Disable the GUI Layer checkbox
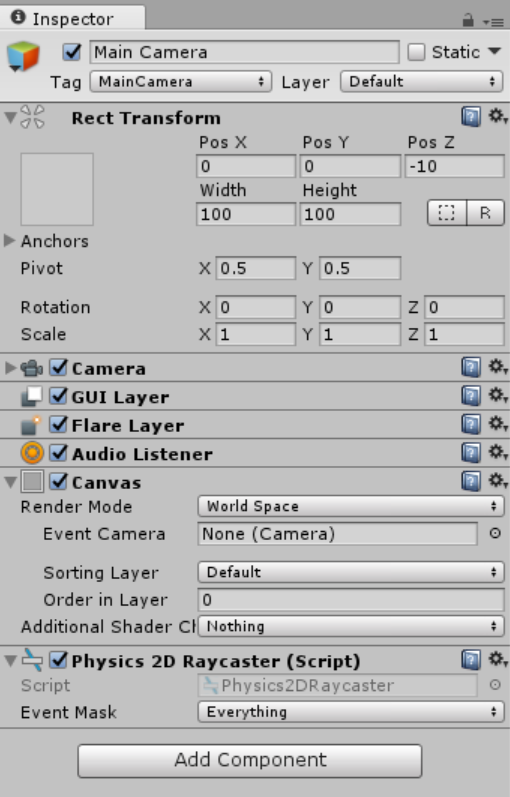 point(58,396)
